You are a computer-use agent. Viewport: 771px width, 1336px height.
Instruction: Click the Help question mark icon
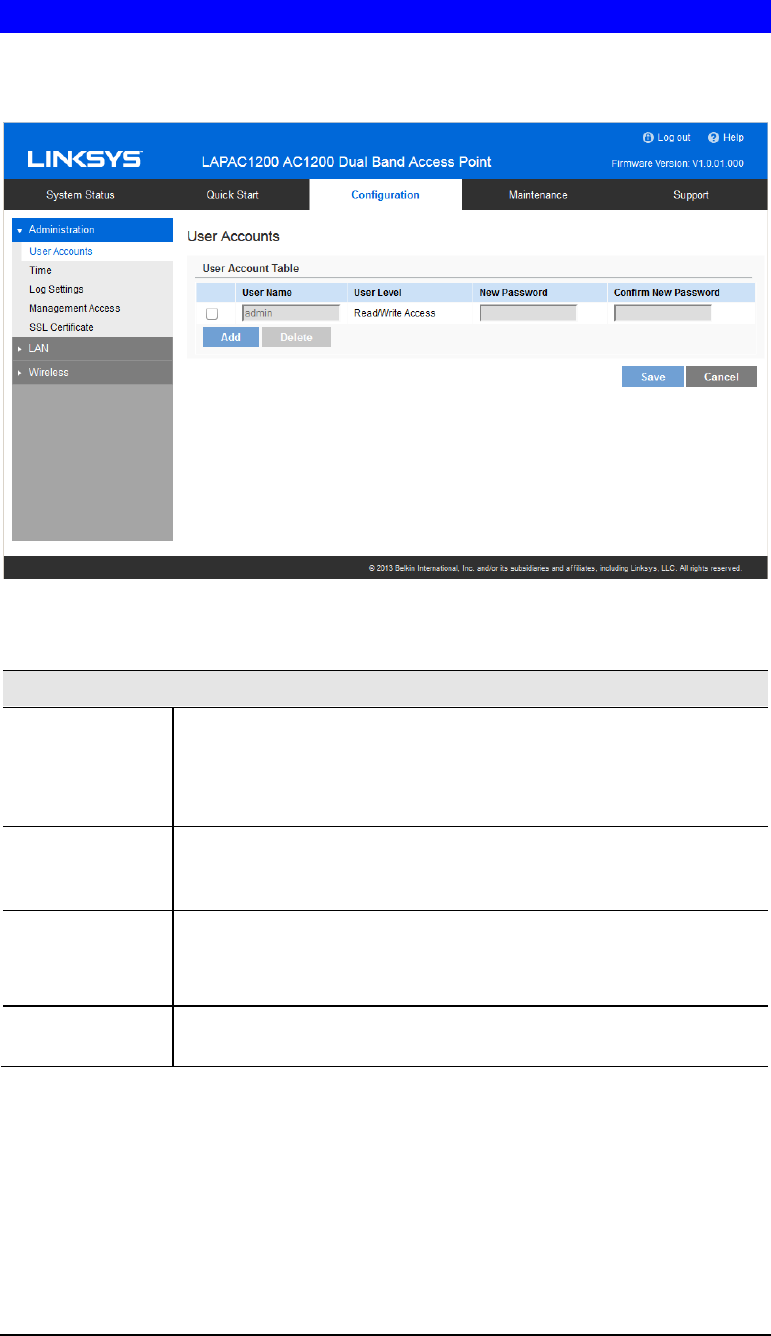(714, 138)
